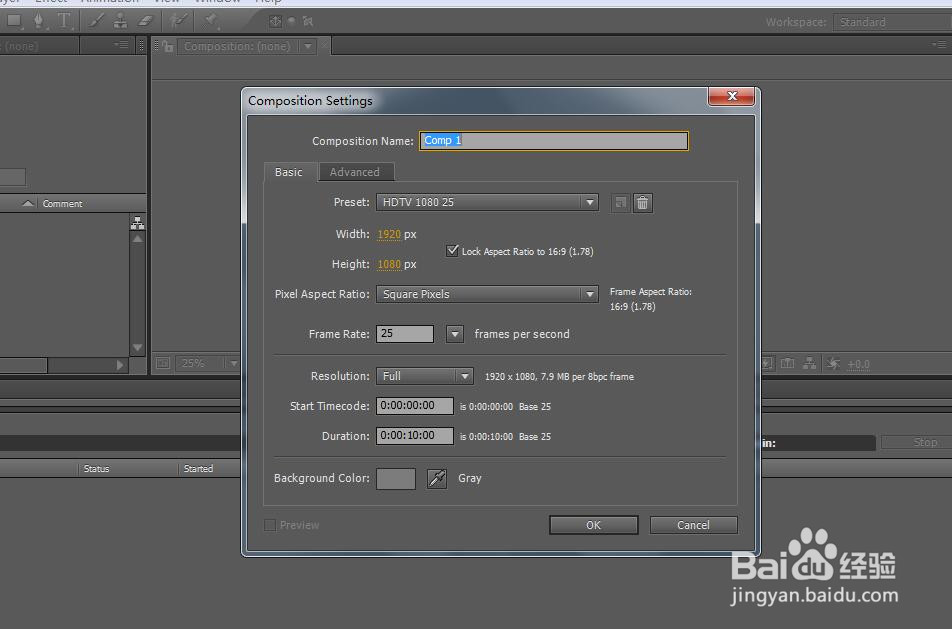Open the Workspace Standard dropdown
Screen dimensions: 952x629
pos(892,22)
